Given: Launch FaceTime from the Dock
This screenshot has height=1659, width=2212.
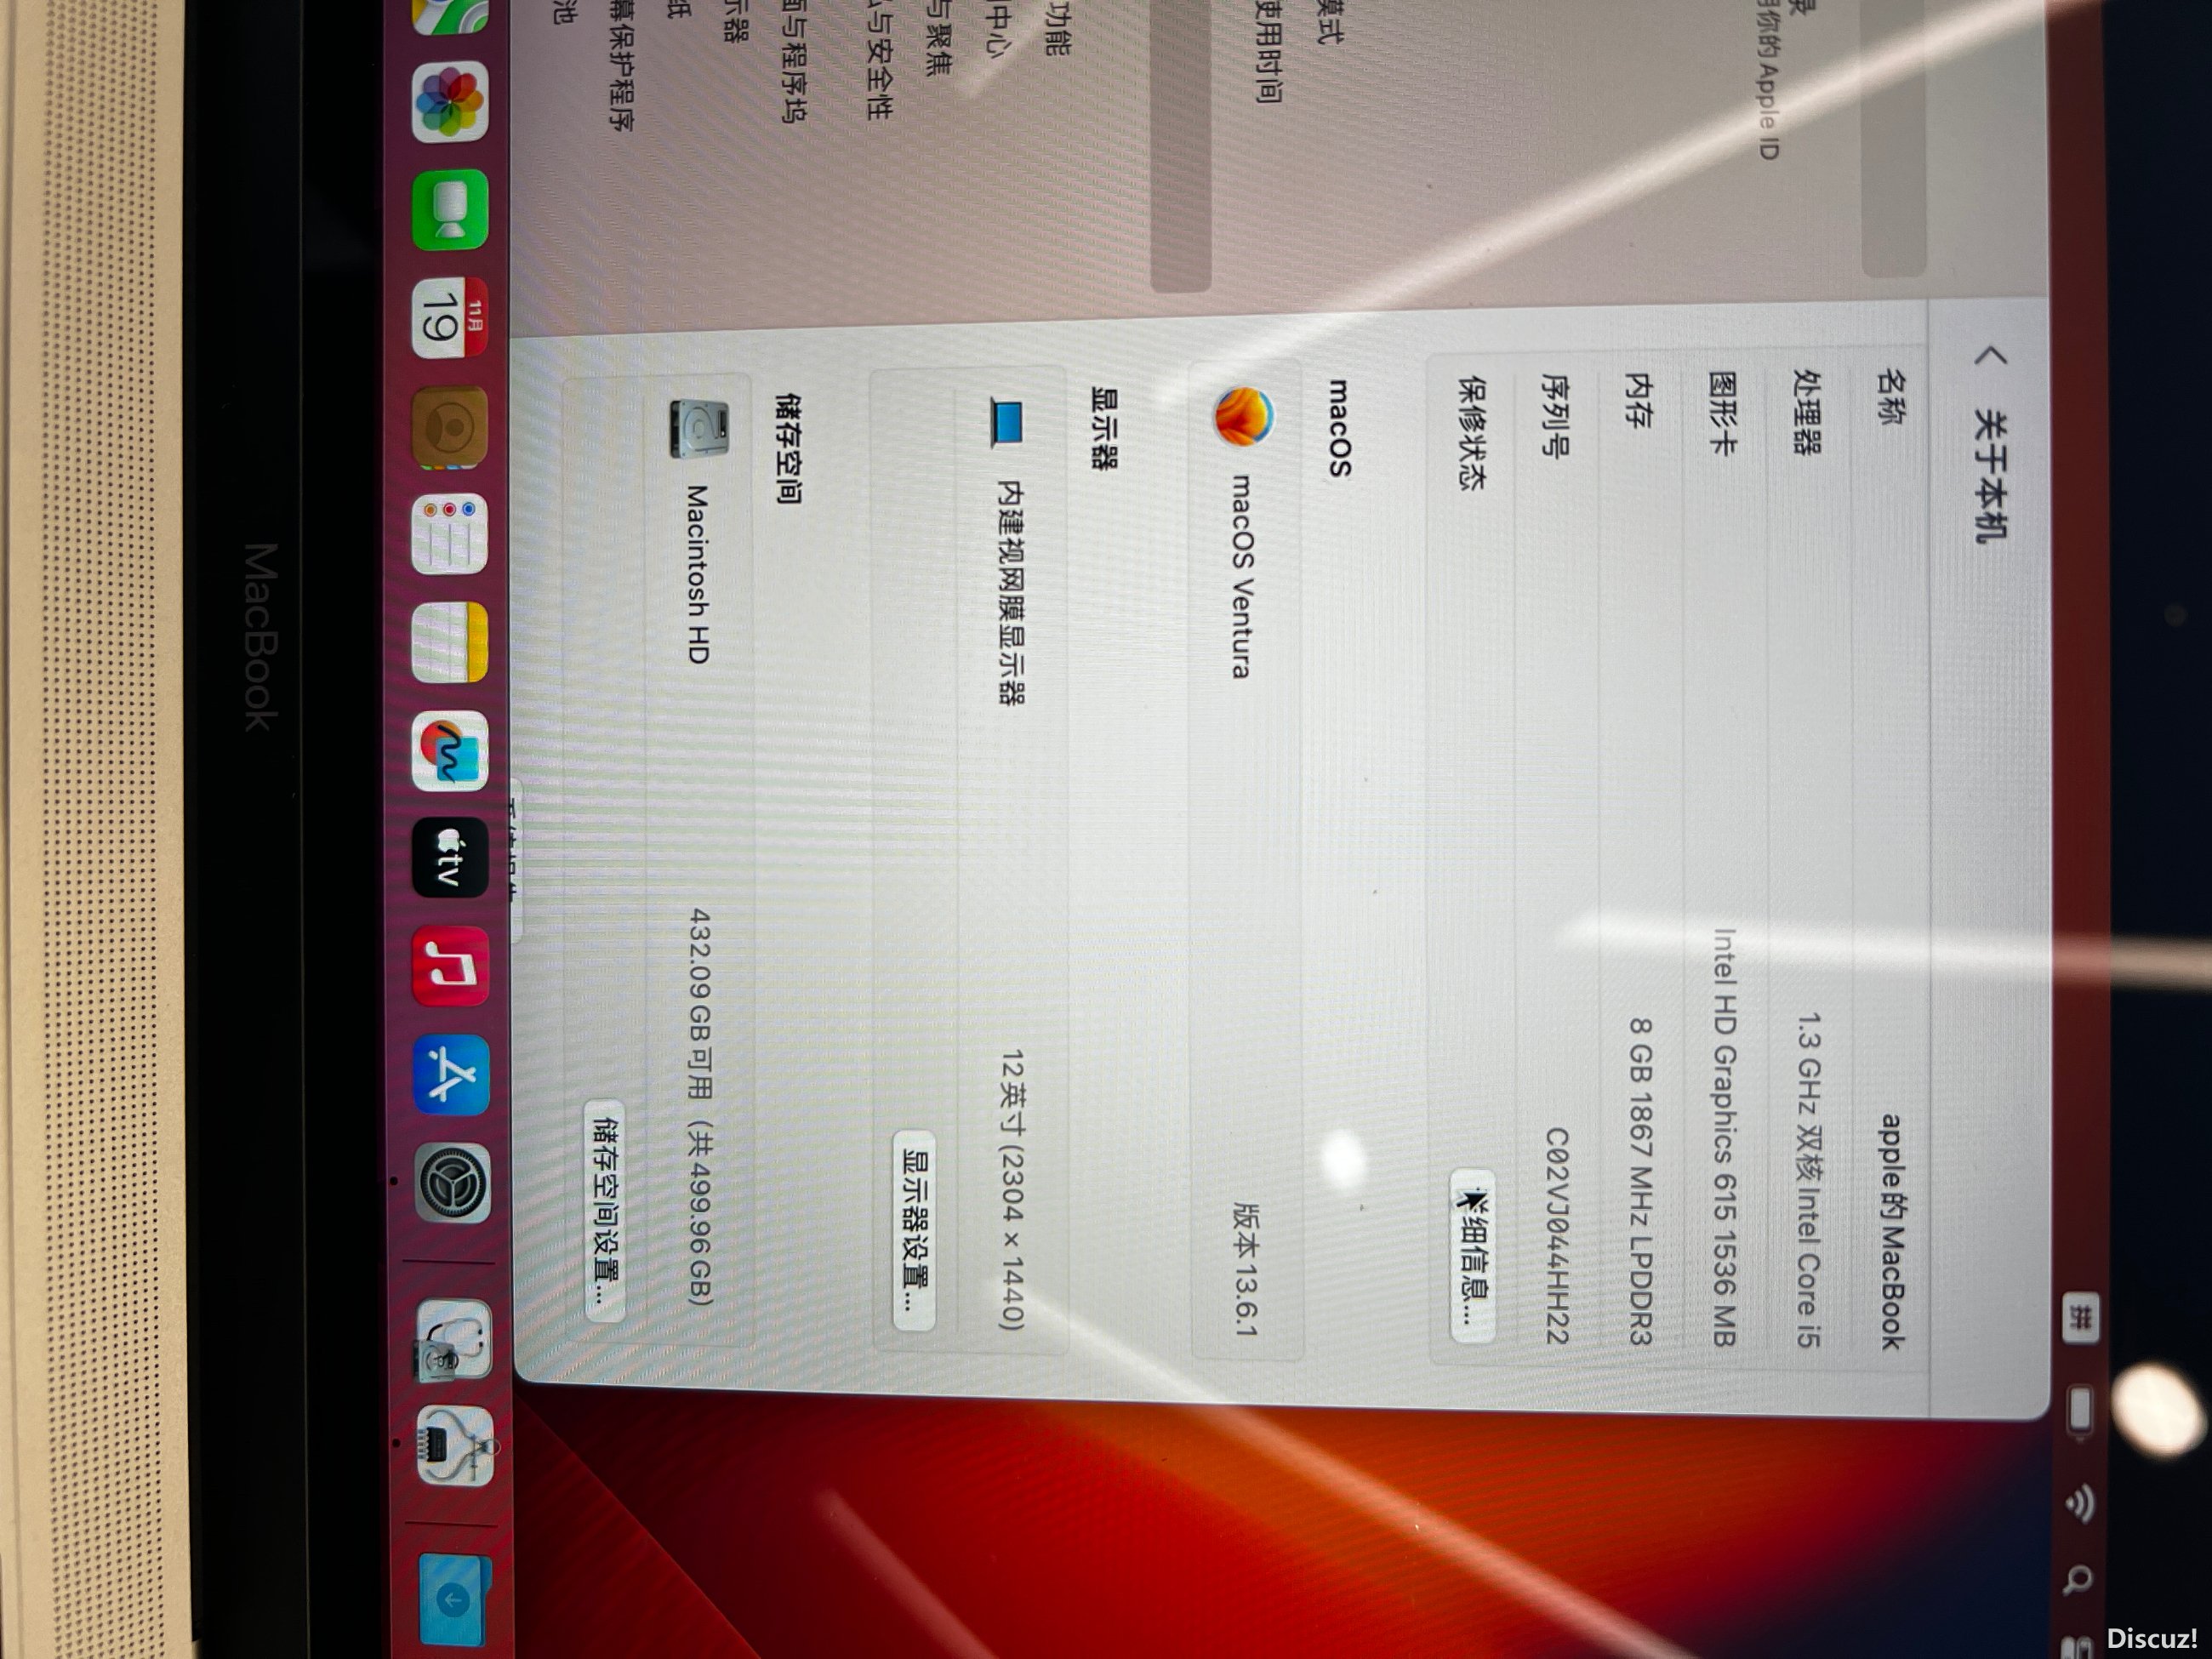Looking at the screenshot, I should click(449, 210).
